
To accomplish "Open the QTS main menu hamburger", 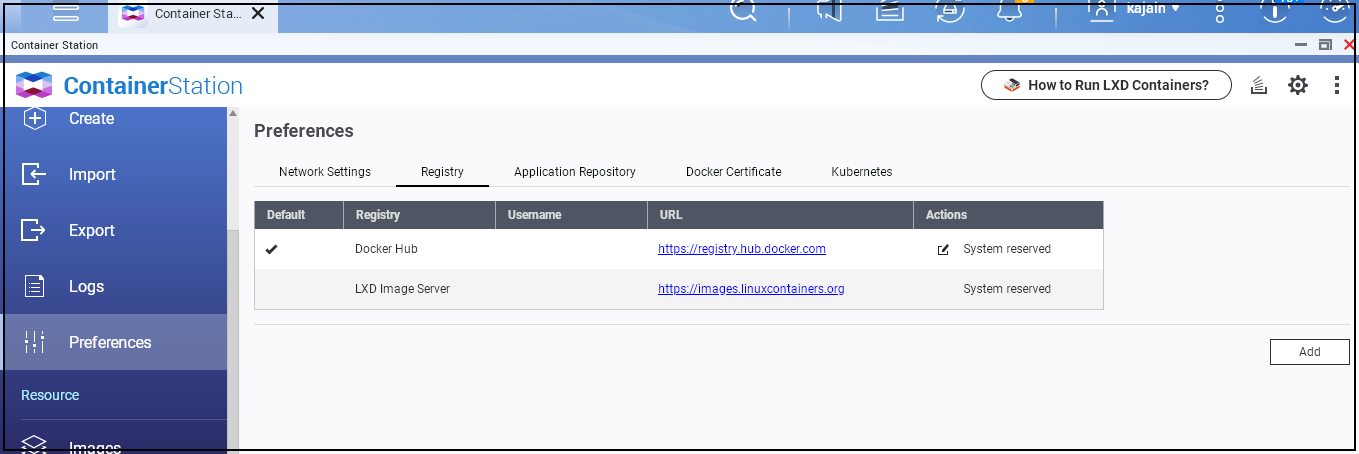I will click(65, 12).
